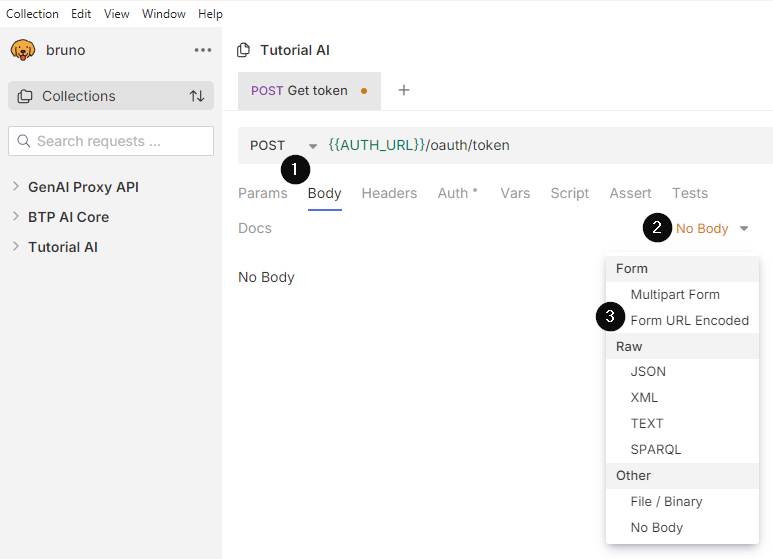
Task: Open the three-dots menu next to bruno
Action: [203, 50]
